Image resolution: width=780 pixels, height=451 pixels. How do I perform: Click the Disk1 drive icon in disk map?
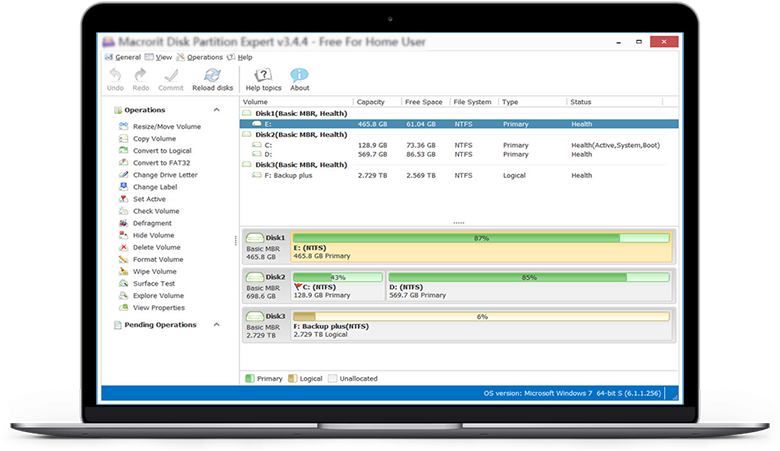(x=255, y=238)
